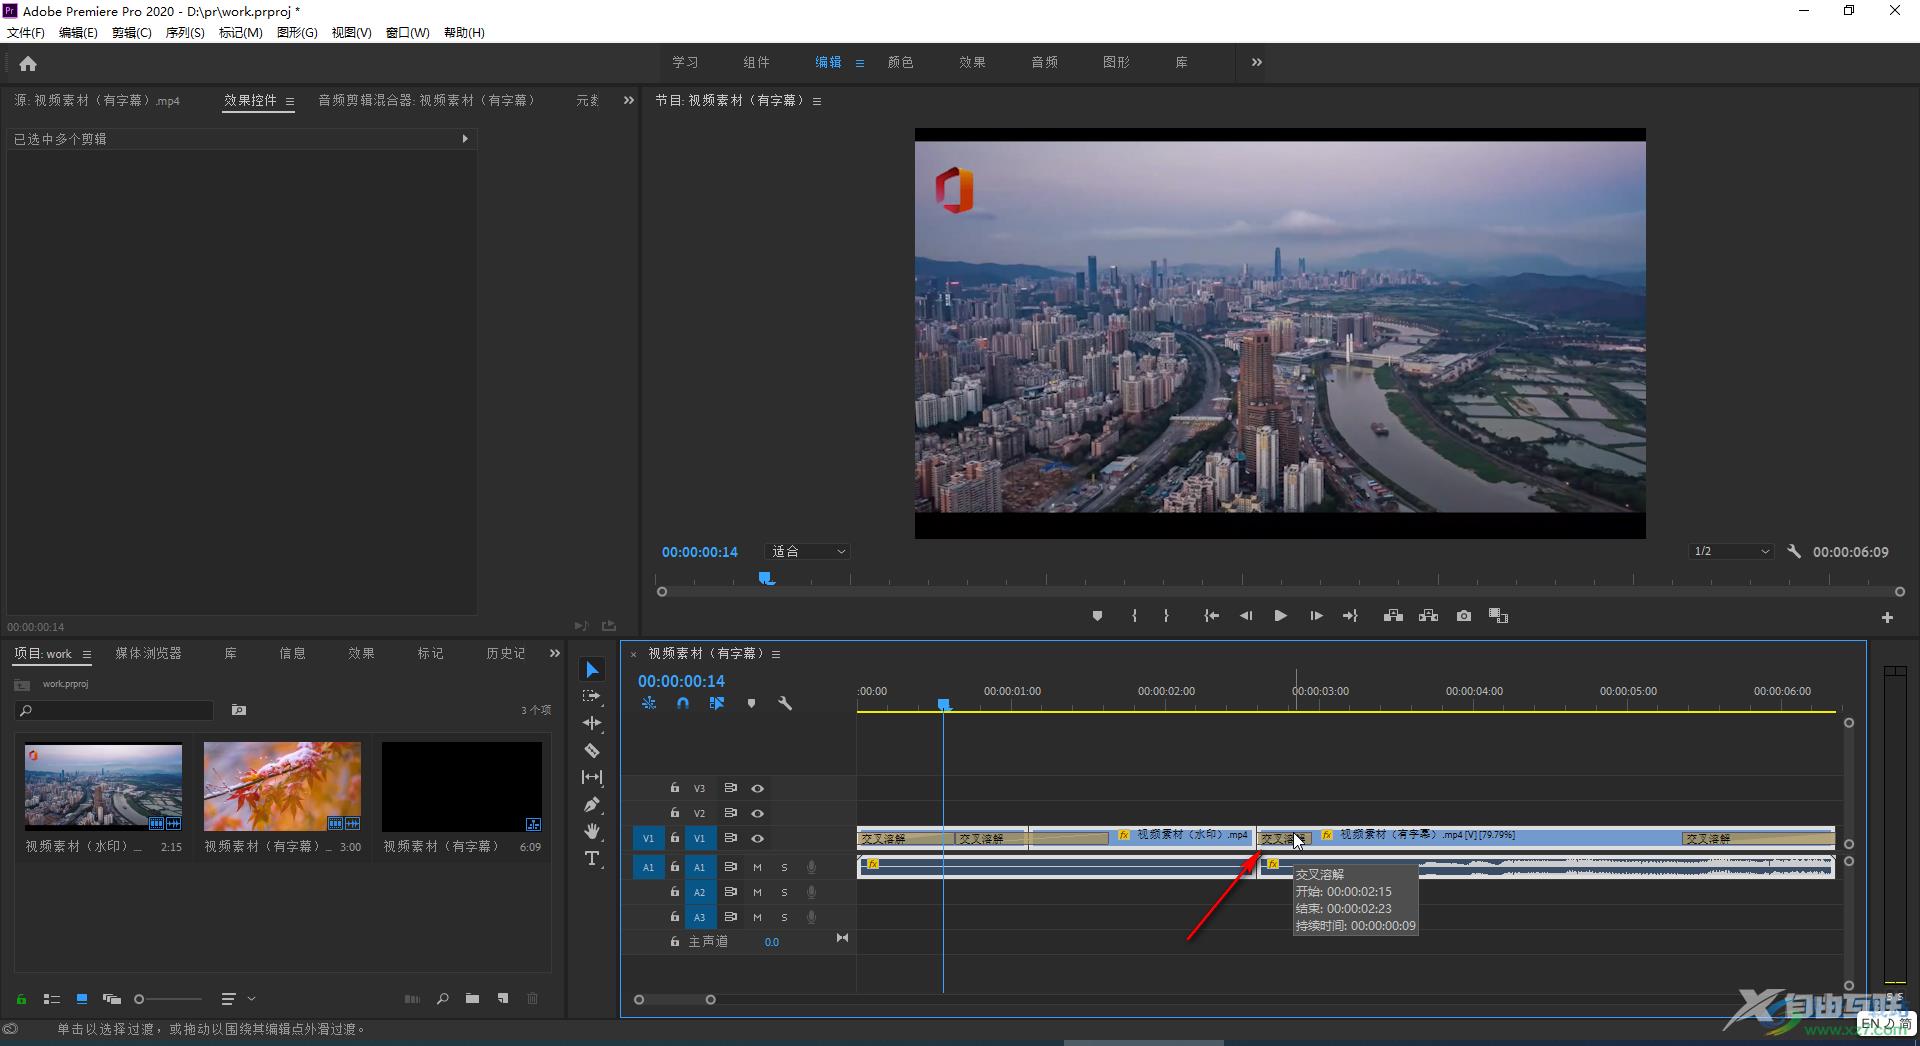
Task: Open 剪辑(C) menu
Action: 131,32
